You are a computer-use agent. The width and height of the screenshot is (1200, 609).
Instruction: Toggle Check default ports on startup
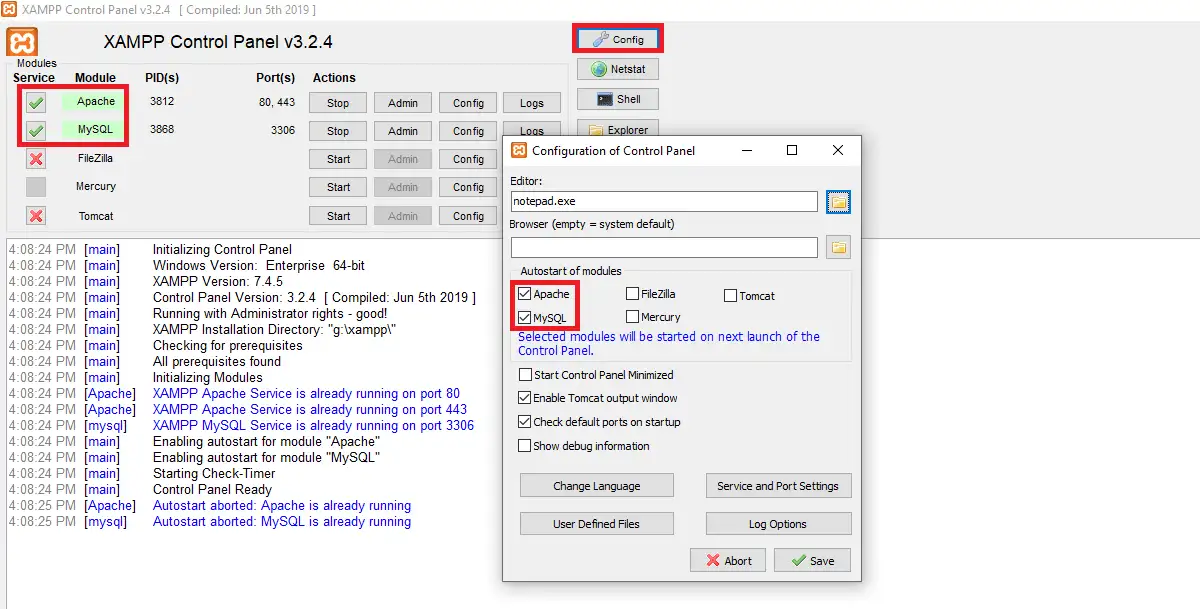click(x=525, y=422)
